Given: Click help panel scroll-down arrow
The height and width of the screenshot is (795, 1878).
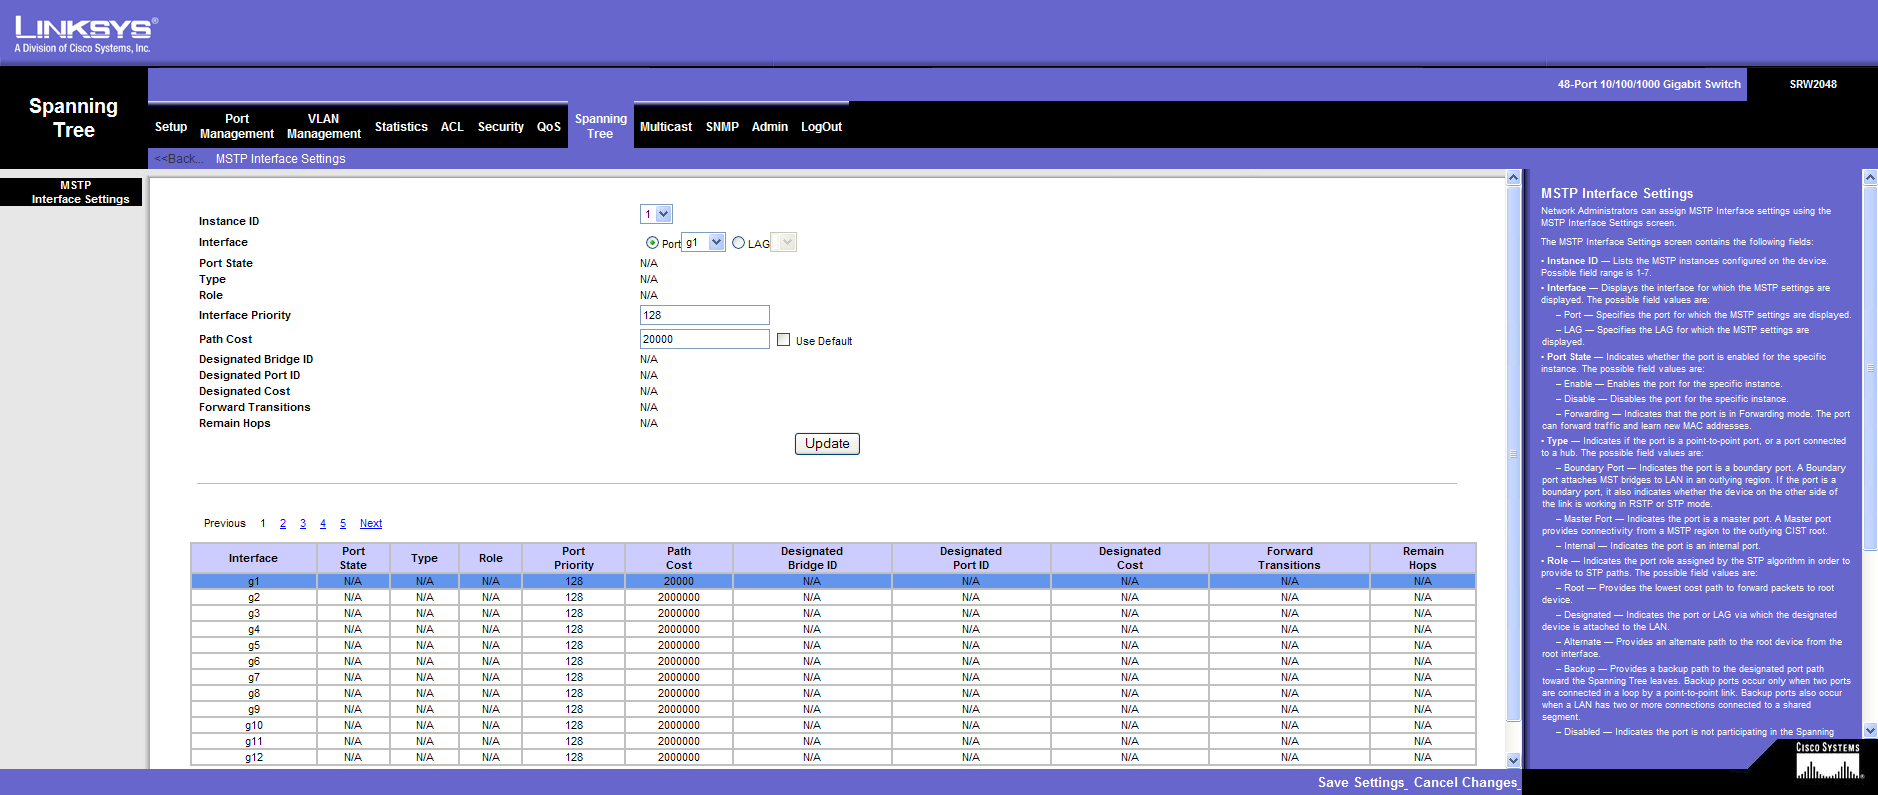Looking at the screenshot, I should pyautogui.click(x=1869, y=731).
